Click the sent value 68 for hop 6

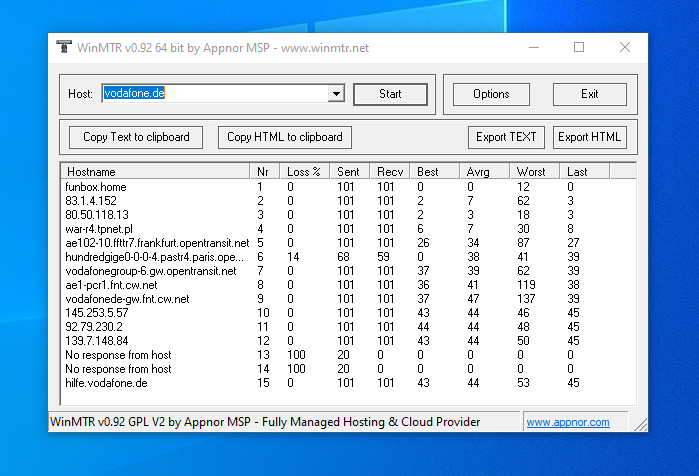344,257
